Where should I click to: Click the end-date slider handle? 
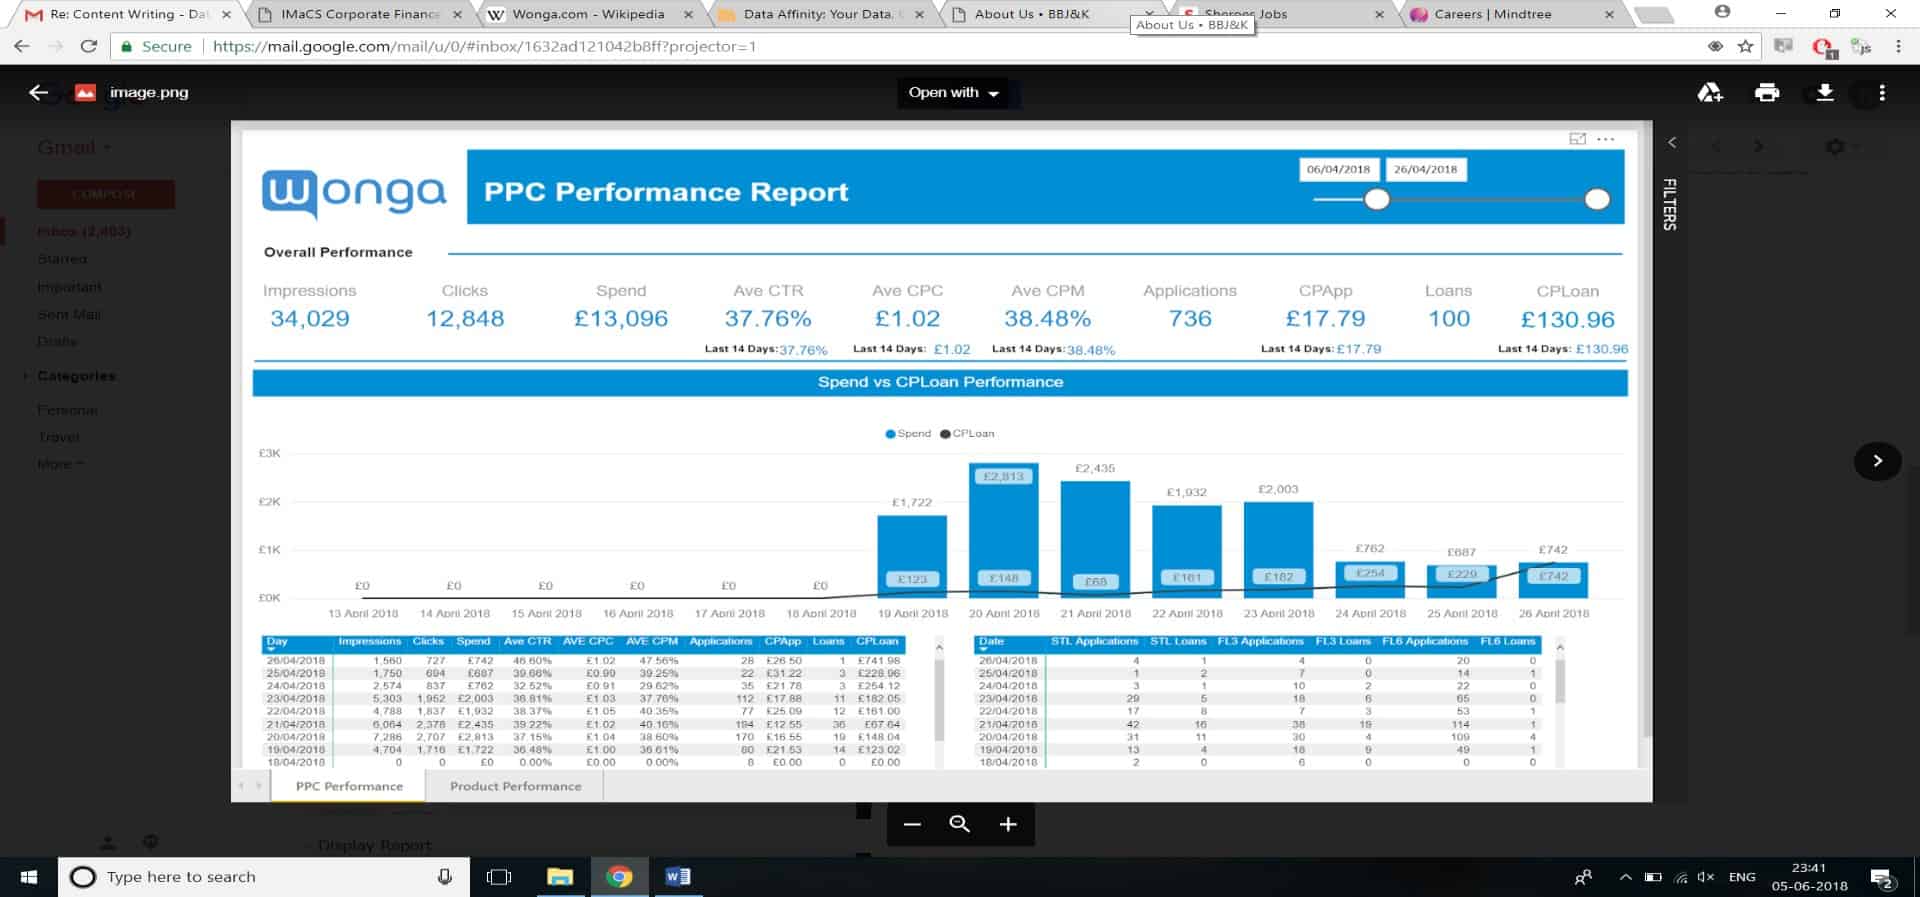coord(1597,199)
